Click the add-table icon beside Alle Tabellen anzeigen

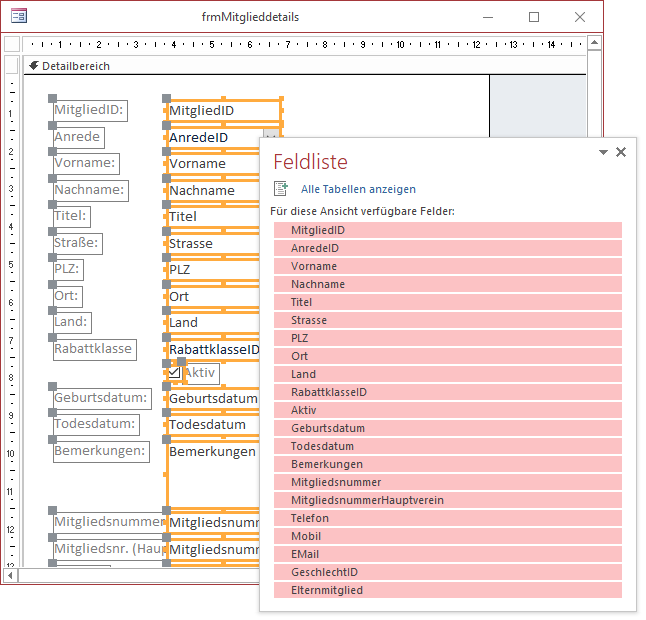pos(281,189)
